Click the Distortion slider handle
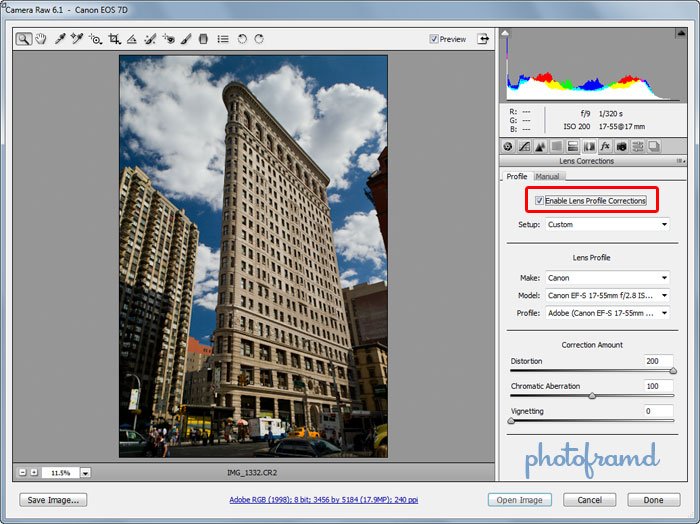700x524 pixels. click(673, 370)
